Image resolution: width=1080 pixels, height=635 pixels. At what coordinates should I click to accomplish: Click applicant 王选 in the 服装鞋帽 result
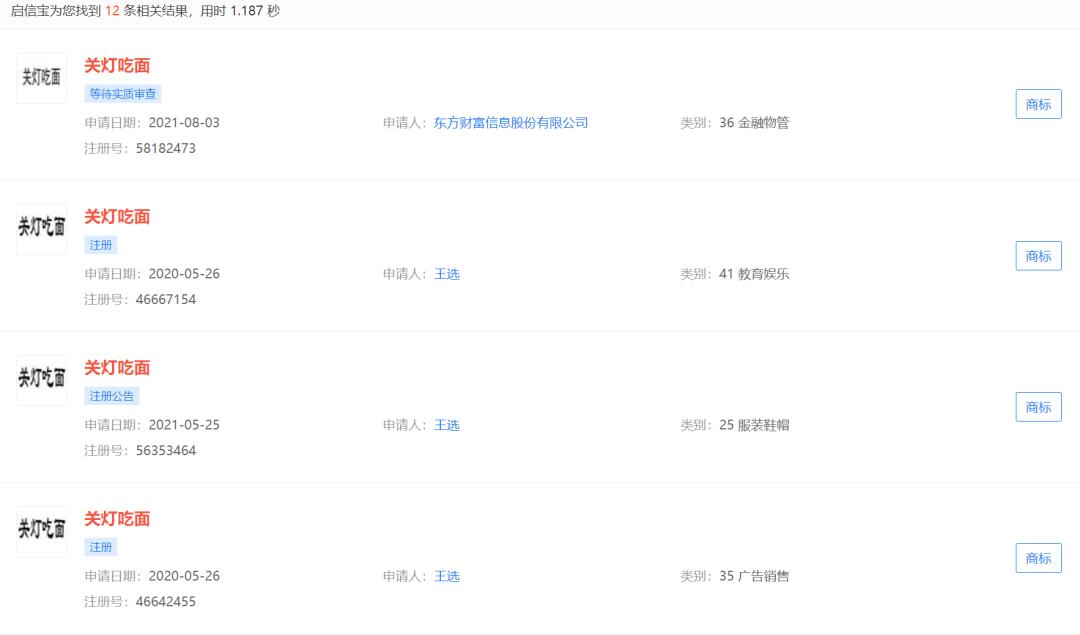(x=447, y=425)
